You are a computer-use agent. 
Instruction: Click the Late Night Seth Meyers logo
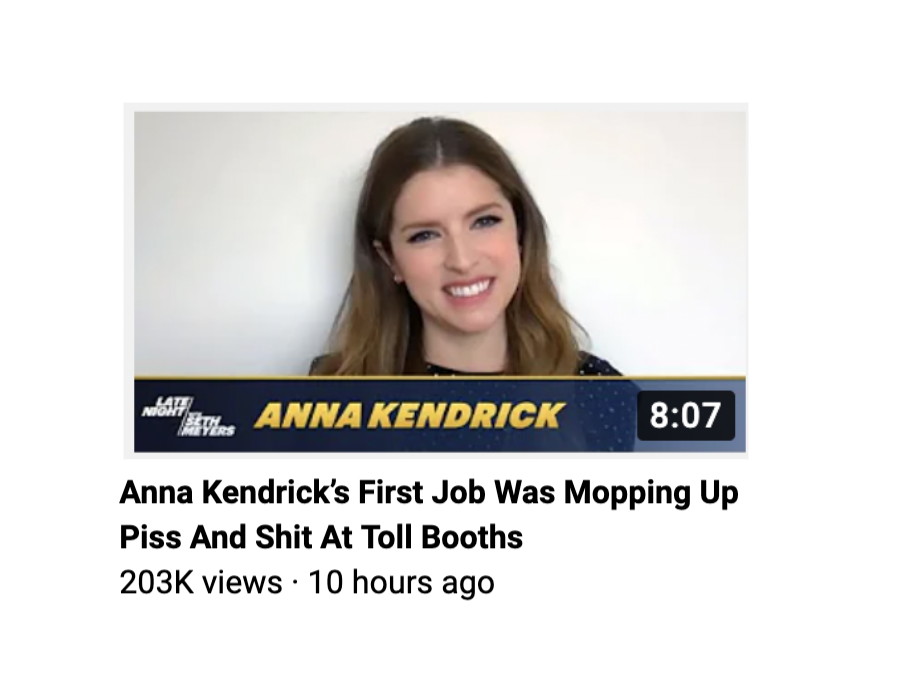(x=188, y=416)
